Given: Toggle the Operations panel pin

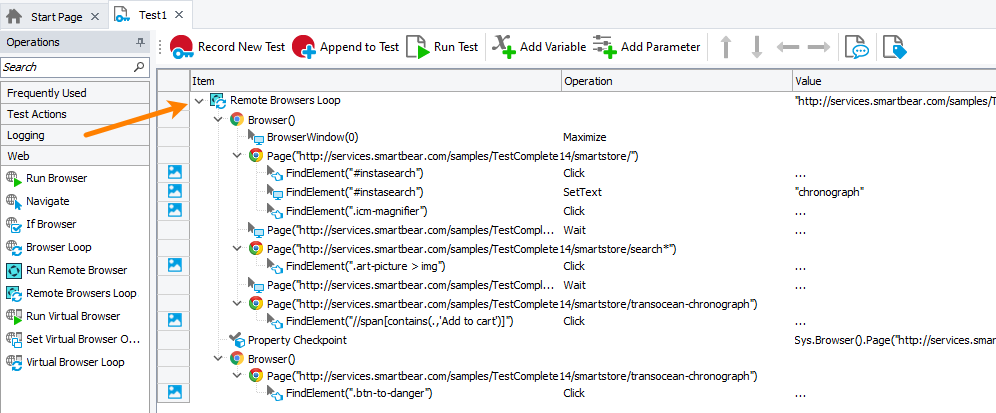Looking at the screenshot, I should [x=140, y=43].
